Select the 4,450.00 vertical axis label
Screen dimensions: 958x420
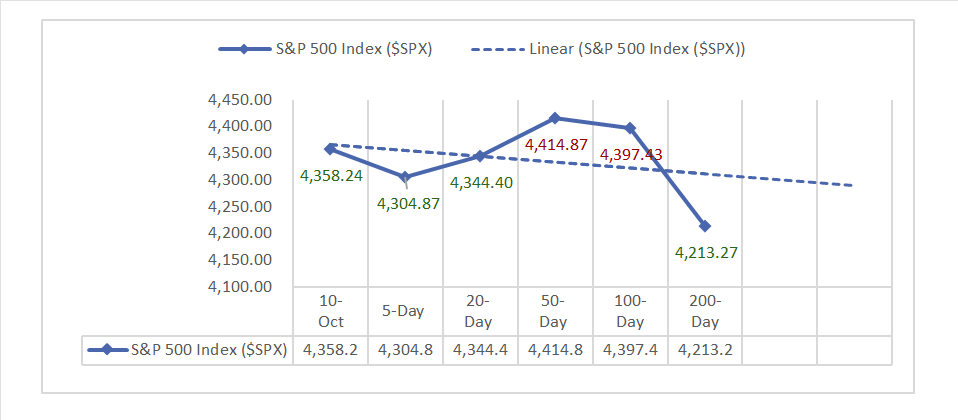240,100
